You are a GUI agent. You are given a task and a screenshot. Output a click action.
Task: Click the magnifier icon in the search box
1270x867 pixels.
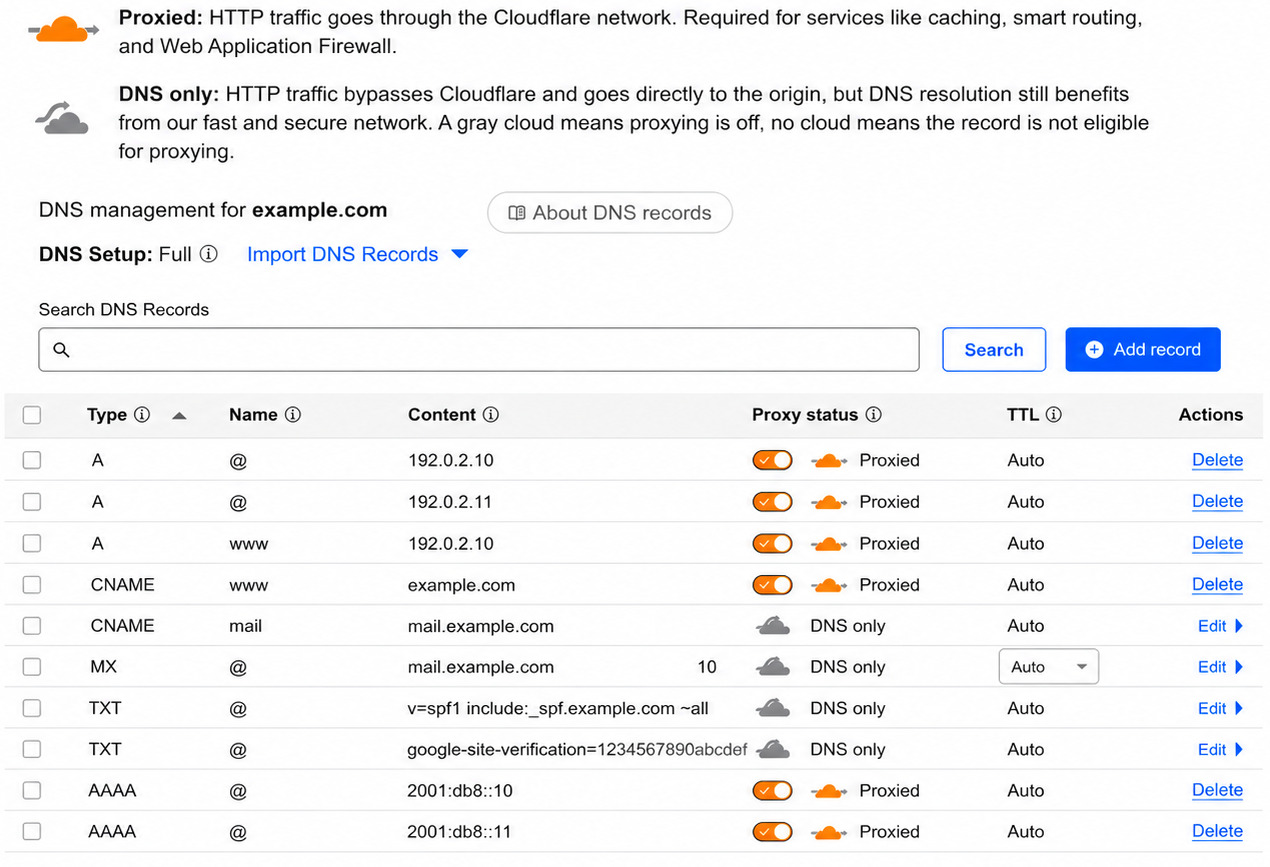coord(61,350)
